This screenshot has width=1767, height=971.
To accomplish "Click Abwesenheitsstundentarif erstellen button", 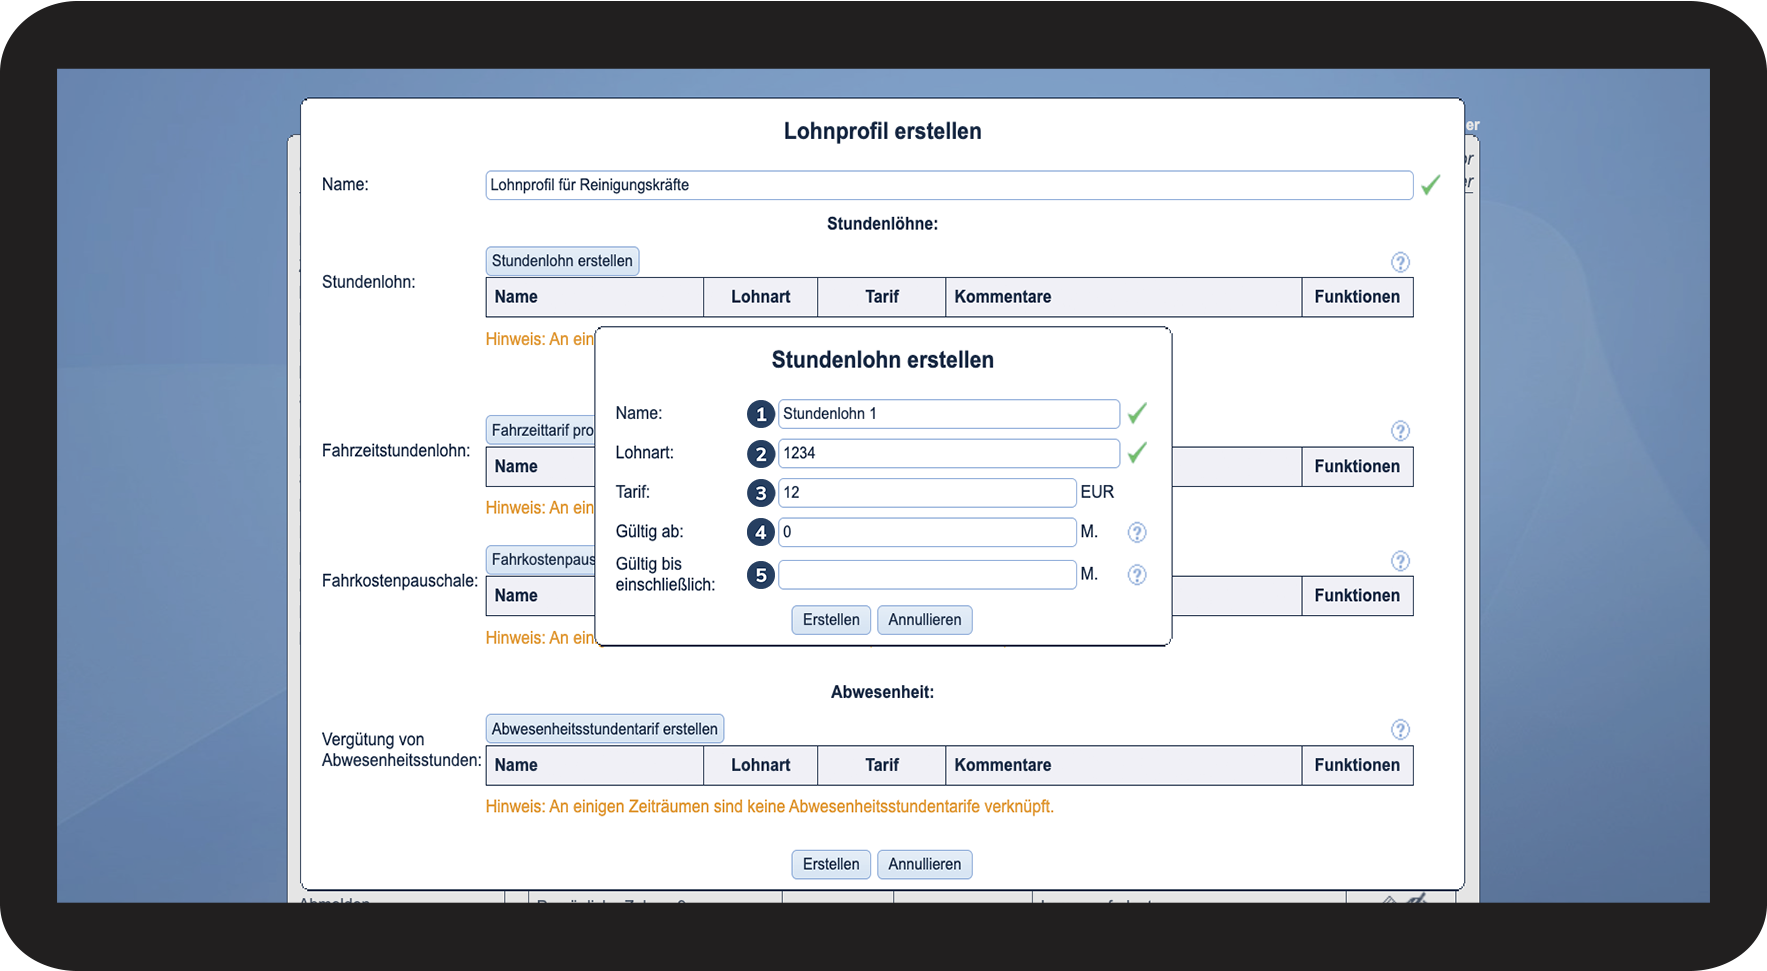I will (604, 729).
